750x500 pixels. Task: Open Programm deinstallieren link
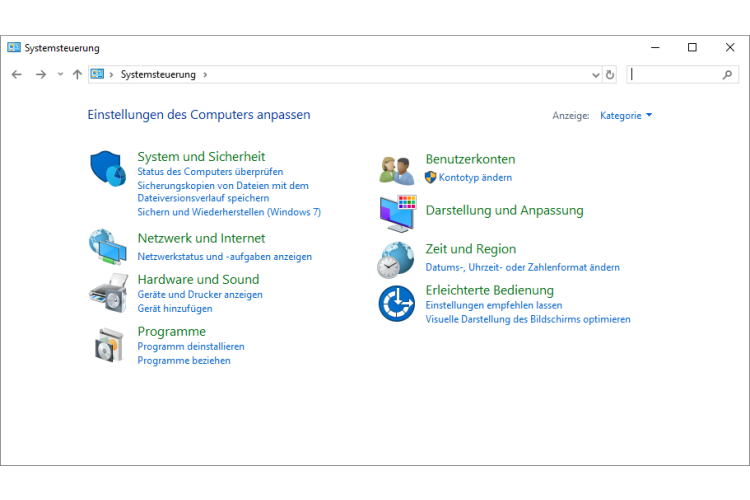[191, 346]
